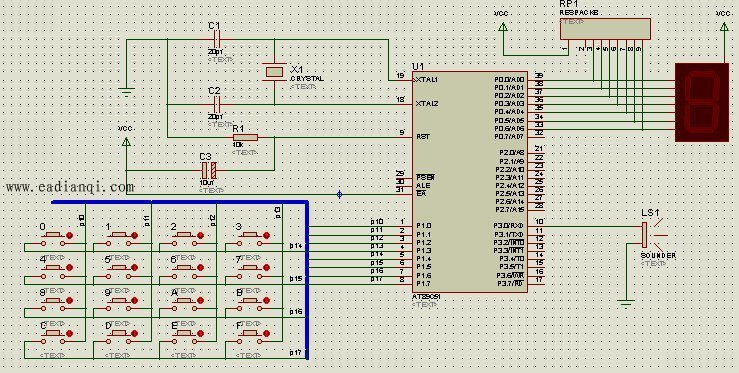
Task: Click the VCC terminal above C3
Action: tap(126, 142)
